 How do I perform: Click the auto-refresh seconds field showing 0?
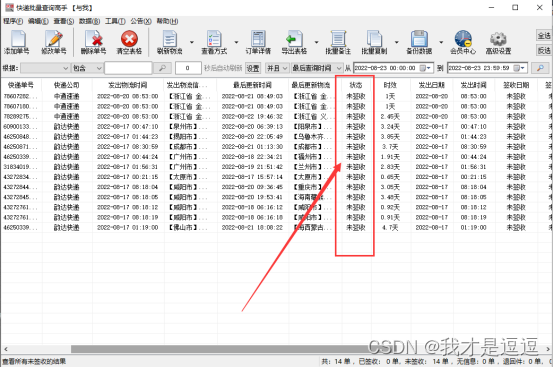pyautogui.click(x=188, y=68)
